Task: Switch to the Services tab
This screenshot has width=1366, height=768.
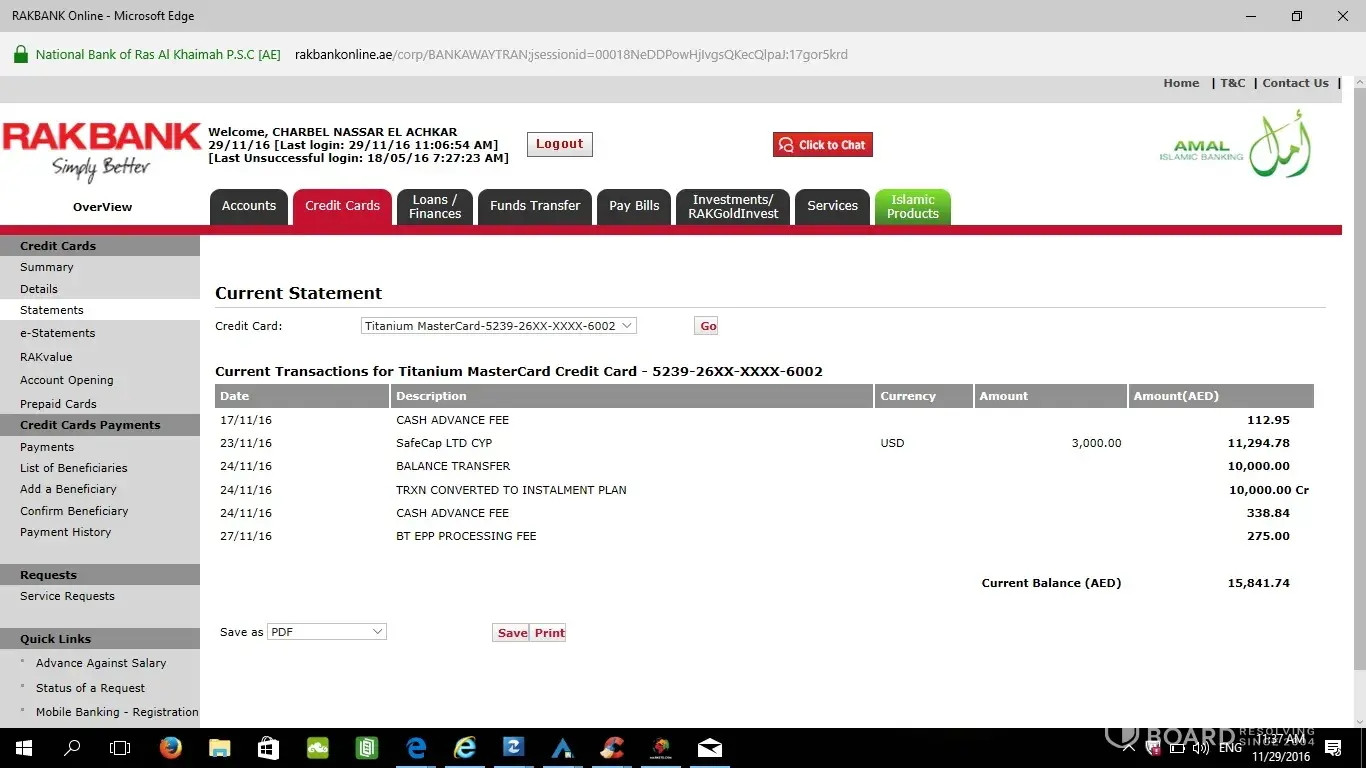Action: click(x=833, y=206)
